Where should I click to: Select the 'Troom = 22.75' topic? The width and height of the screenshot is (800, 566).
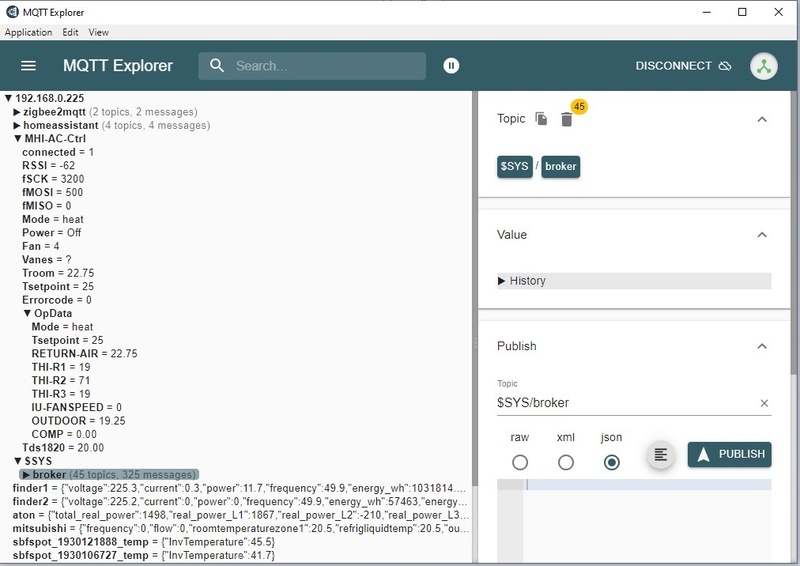point(58,273)
